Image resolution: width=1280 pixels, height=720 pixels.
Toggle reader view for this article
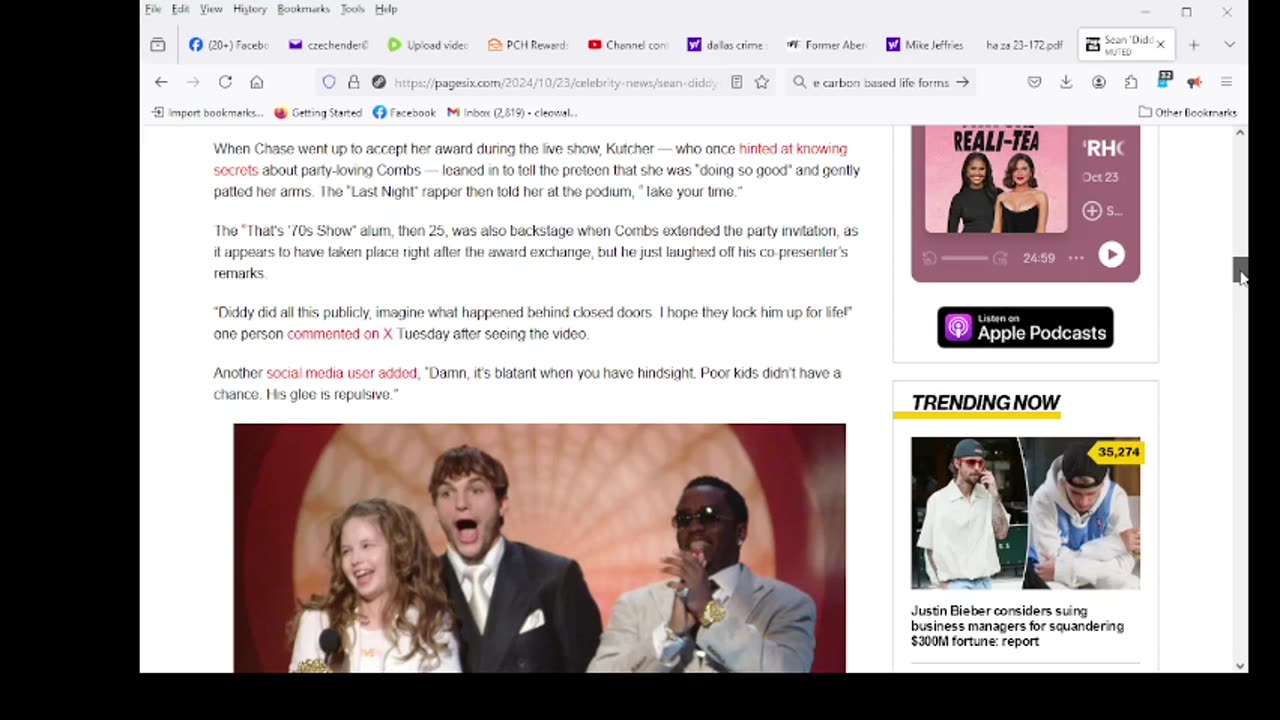click(x=737, y=82)
